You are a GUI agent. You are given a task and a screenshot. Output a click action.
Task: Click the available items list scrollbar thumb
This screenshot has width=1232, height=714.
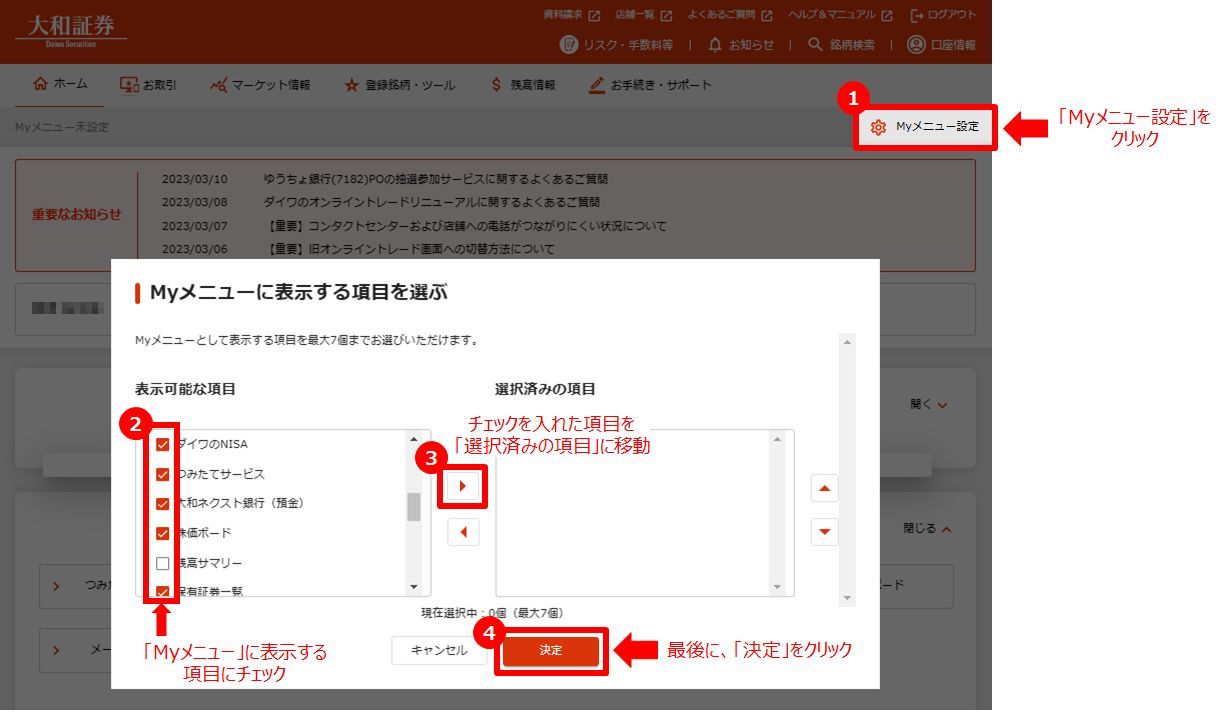(x=414, y=507)
